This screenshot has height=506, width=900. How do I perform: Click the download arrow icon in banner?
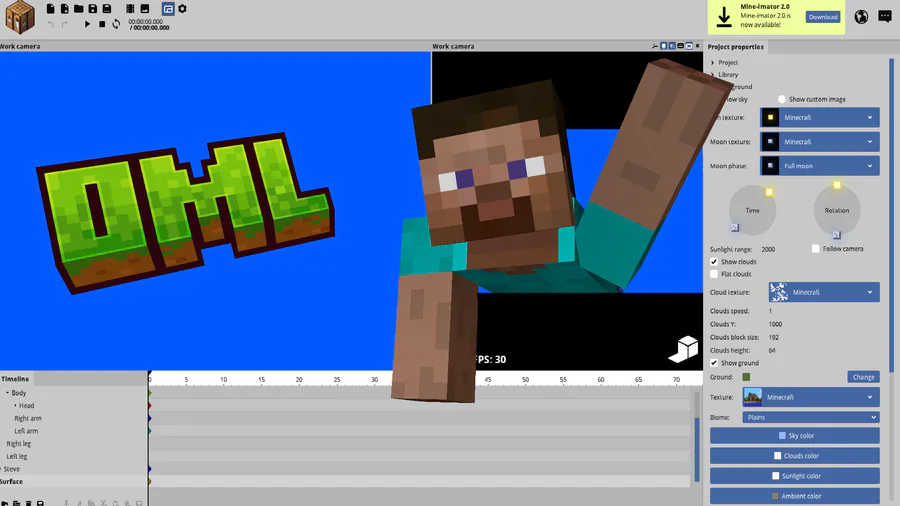(724, 17)
